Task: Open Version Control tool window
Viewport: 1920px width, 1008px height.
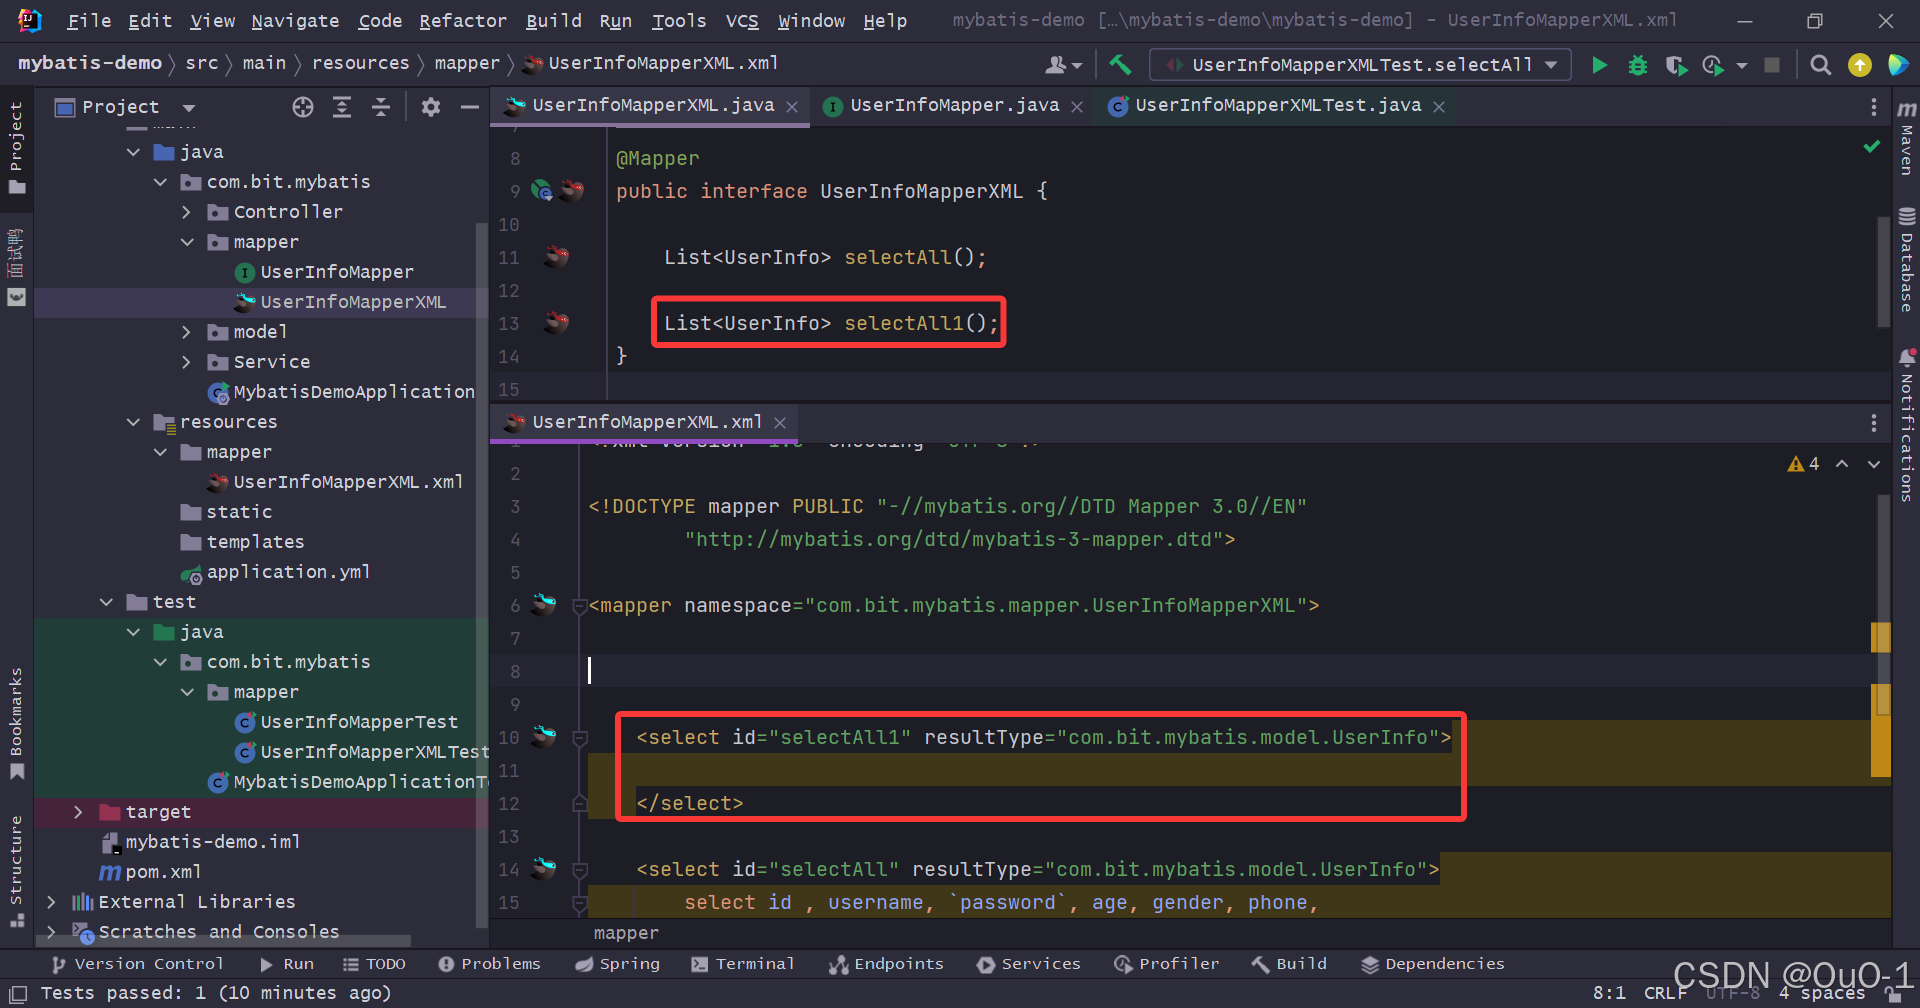Action: click(x=137, y=964)
